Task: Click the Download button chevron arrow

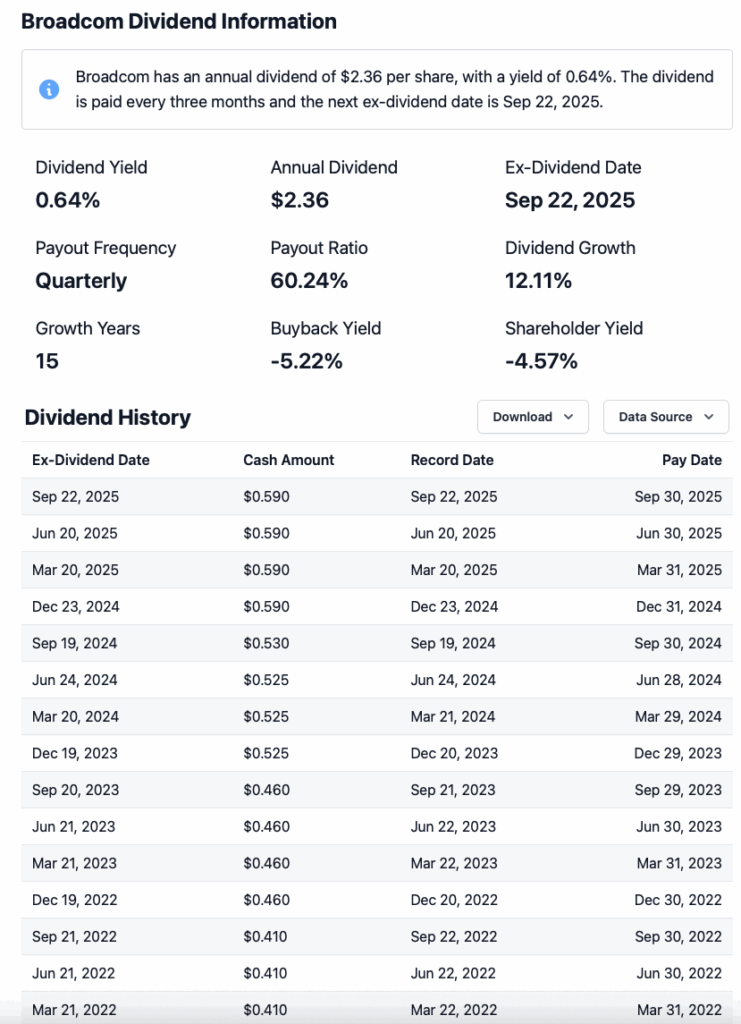Action: (x=569, y=417)
